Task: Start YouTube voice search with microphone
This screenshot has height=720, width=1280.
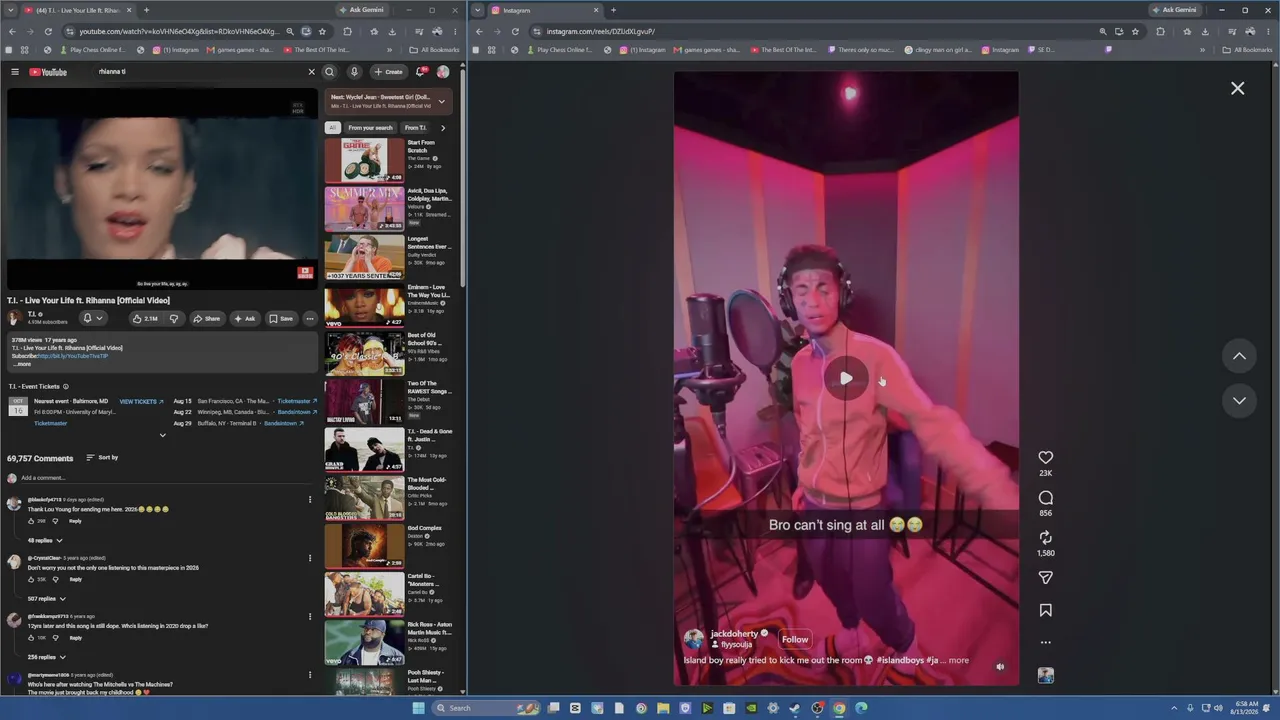Action: (354, 72)
